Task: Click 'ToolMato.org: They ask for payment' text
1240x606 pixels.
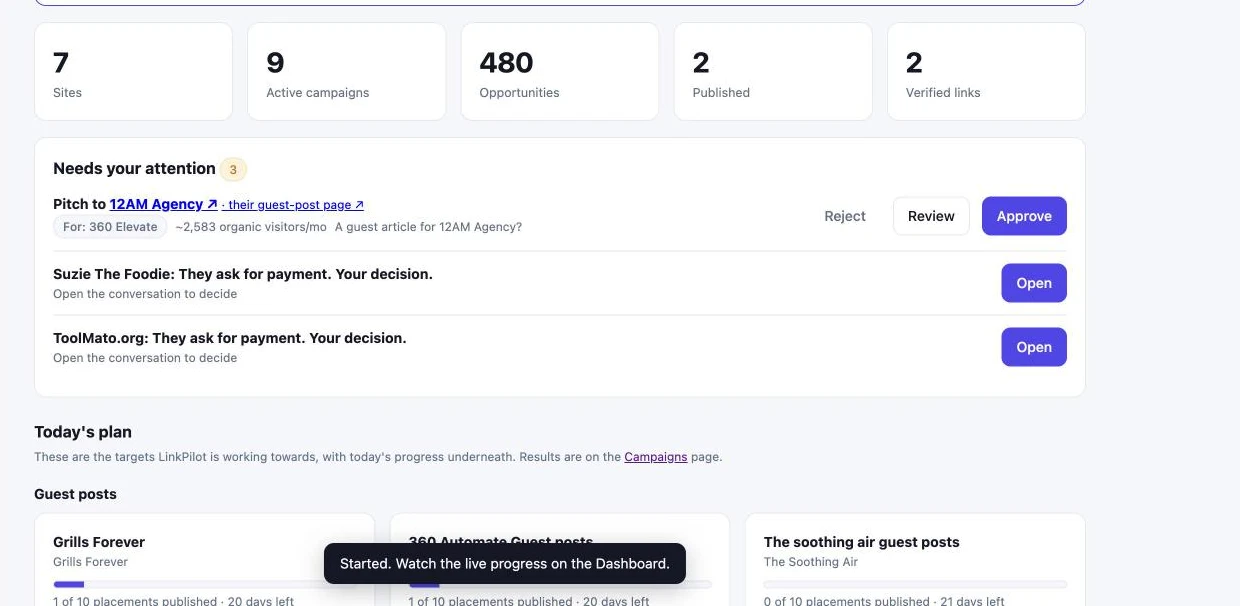Action: (230, 338)
